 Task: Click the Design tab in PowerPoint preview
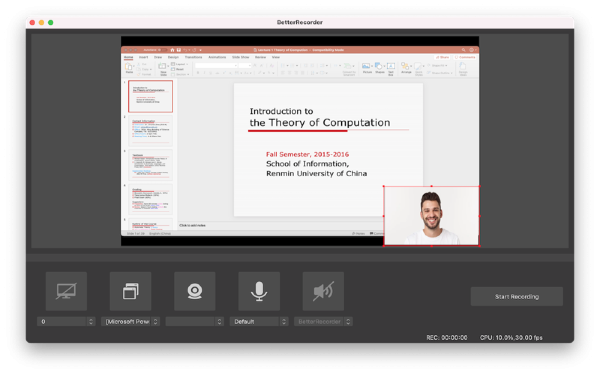173,57
